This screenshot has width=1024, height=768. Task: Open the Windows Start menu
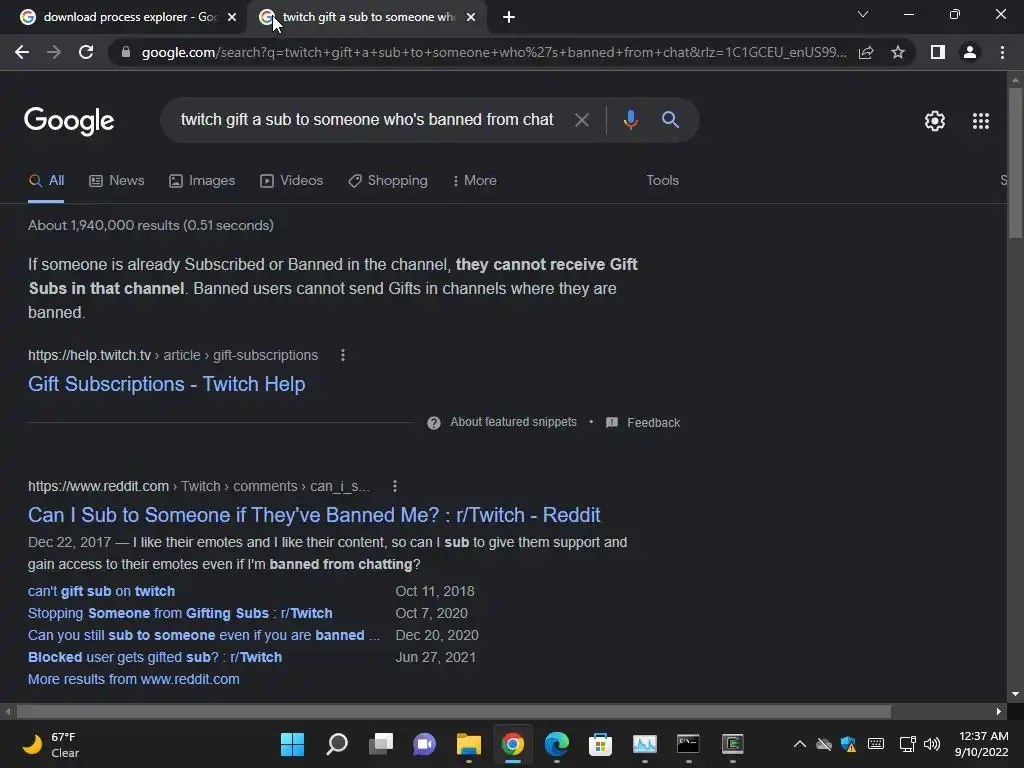tap(292, 744)
